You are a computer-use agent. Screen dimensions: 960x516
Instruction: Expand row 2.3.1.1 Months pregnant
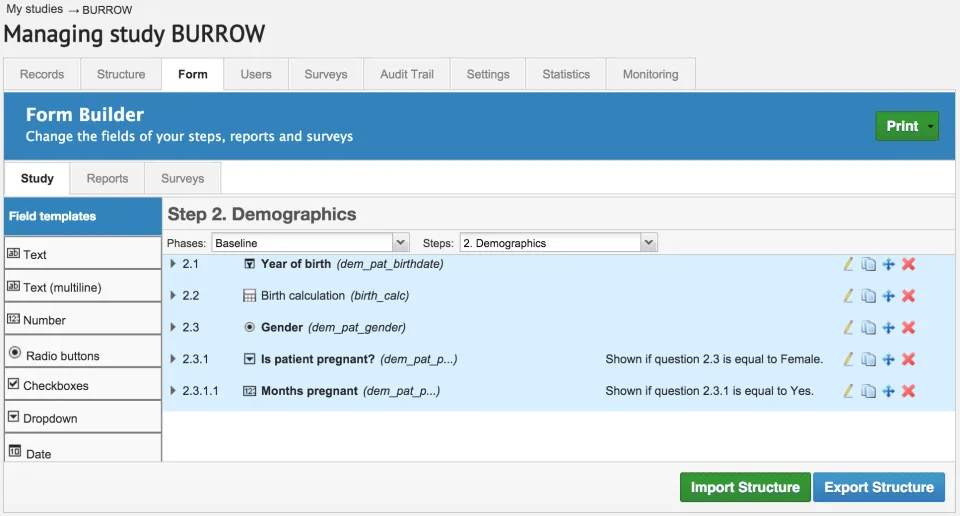tap(173, 391)
